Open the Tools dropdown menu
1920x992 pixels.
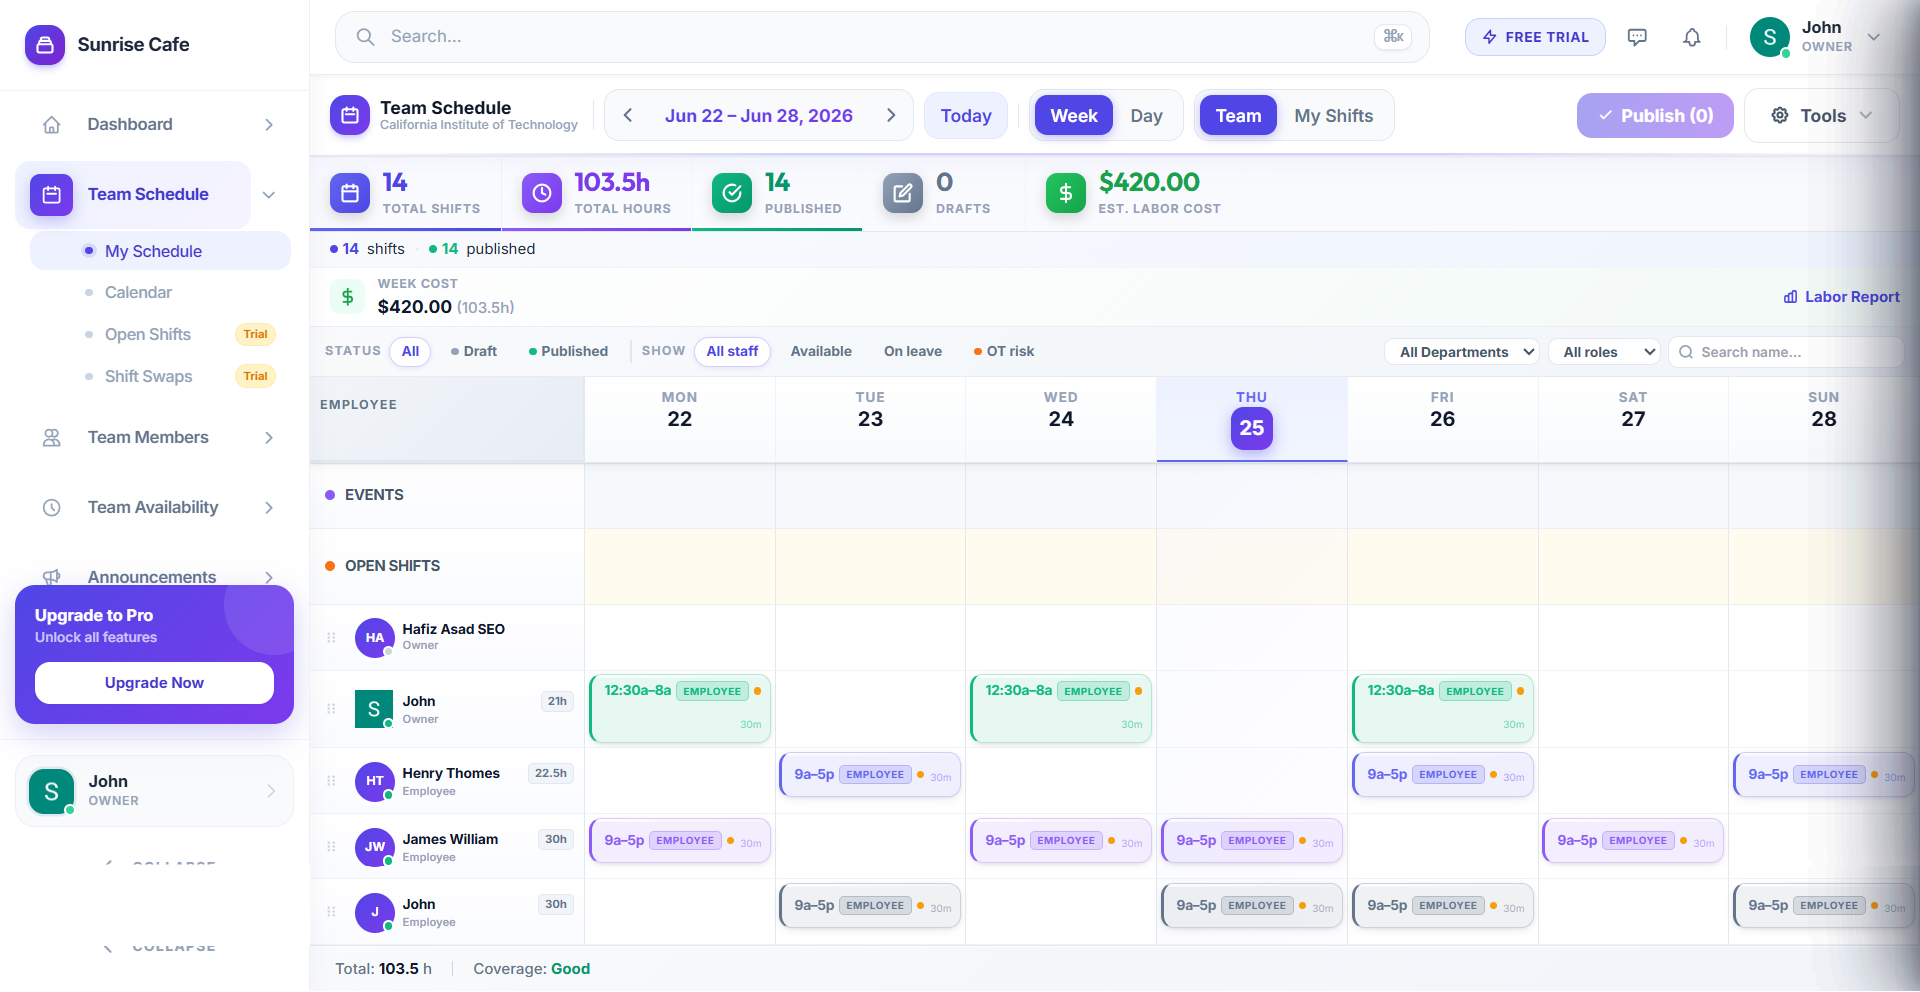point(1821,116)
